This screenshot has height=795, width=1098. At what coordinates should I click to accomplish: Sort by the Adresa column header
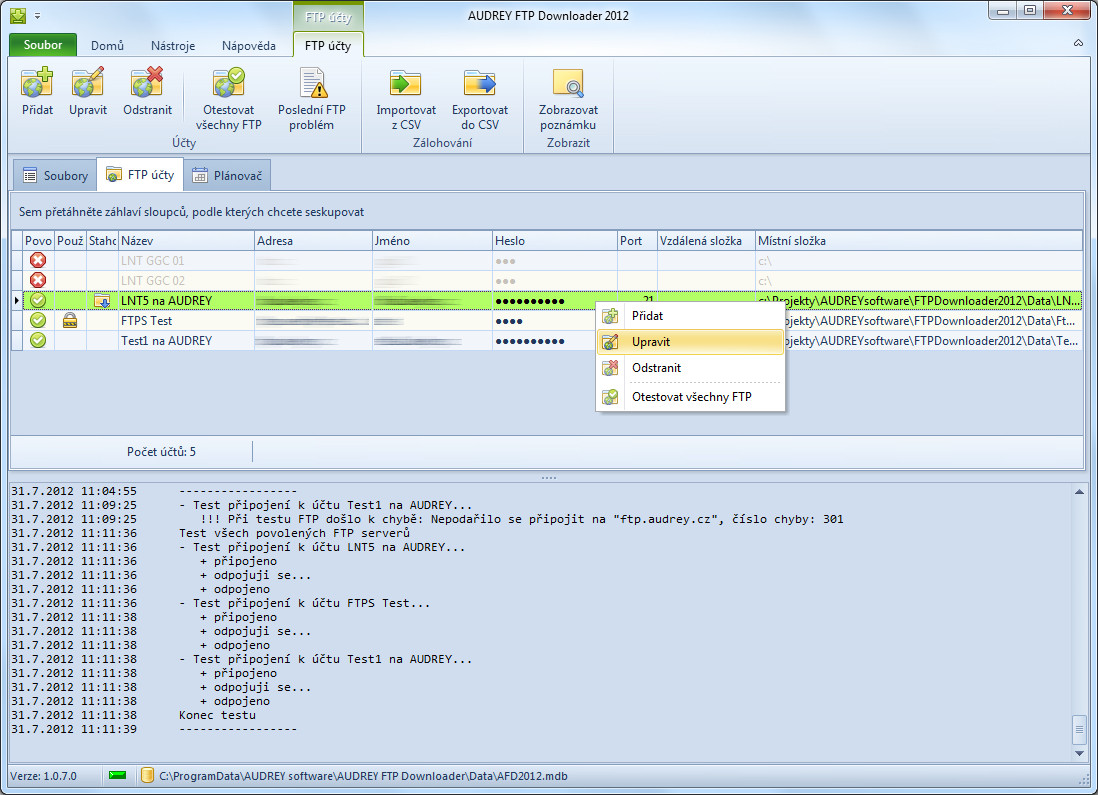coord(313,241)
